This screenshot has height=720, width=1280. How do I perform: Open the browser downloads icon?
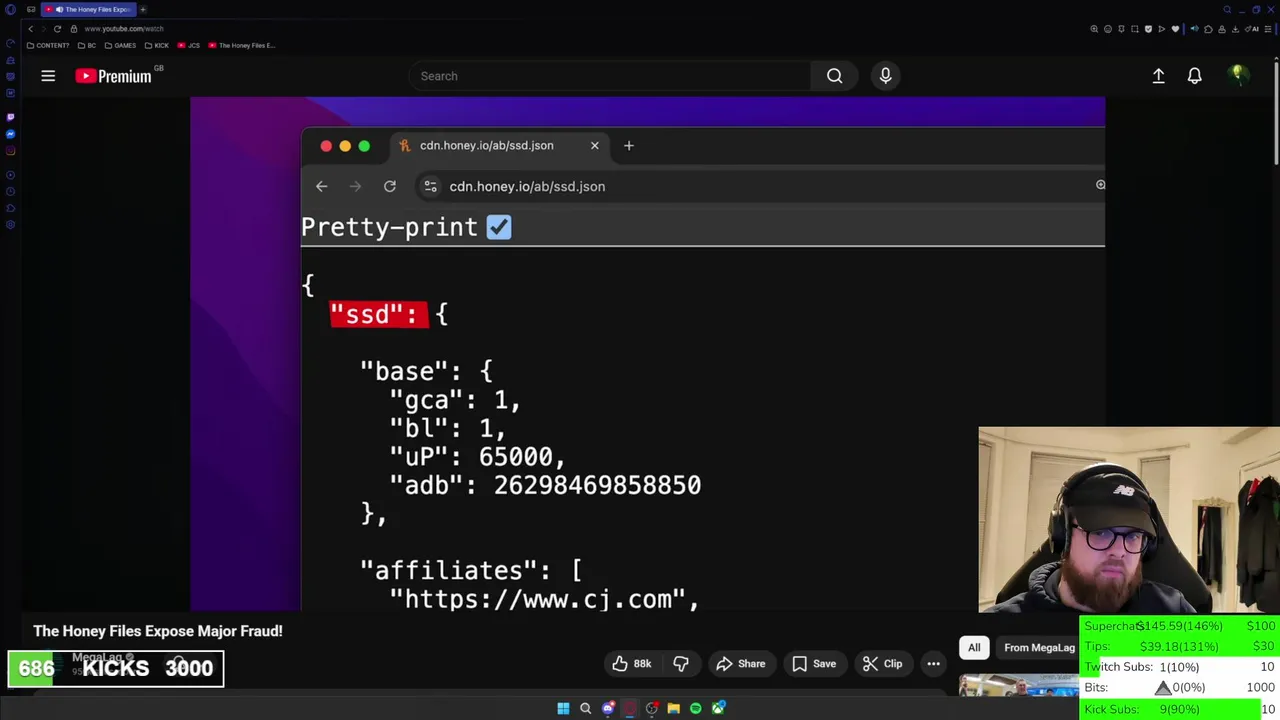(1235, 29)
